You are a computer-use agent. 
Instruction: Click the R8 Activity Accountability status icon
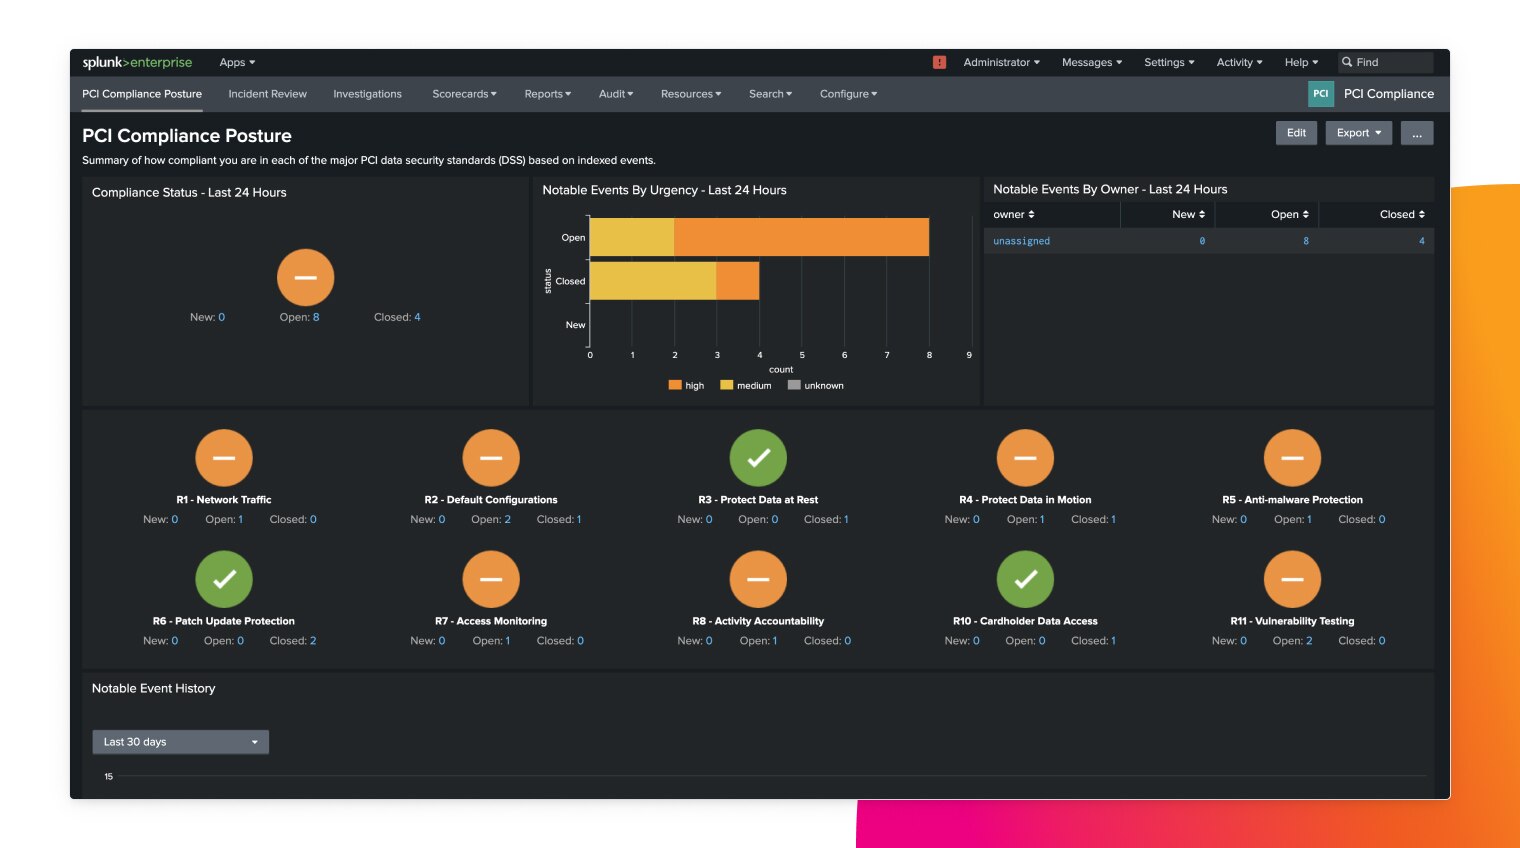758,579
